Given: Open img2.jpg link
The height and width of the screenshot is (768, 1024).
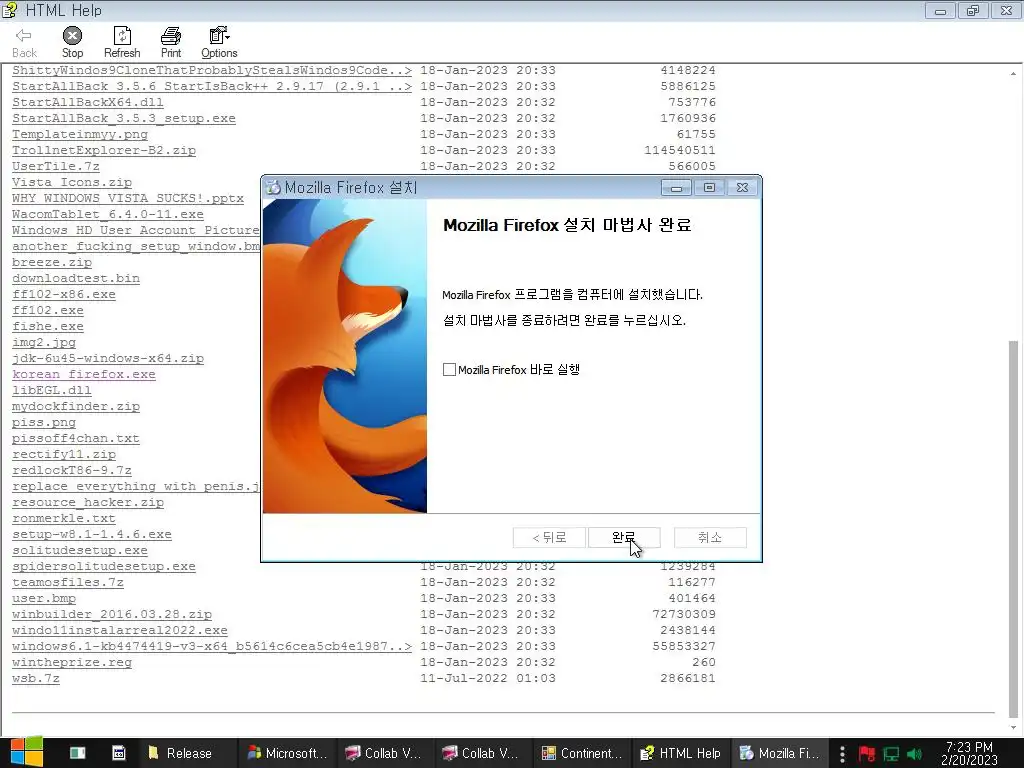Looking at the screenshot, I should click(44, 342).
